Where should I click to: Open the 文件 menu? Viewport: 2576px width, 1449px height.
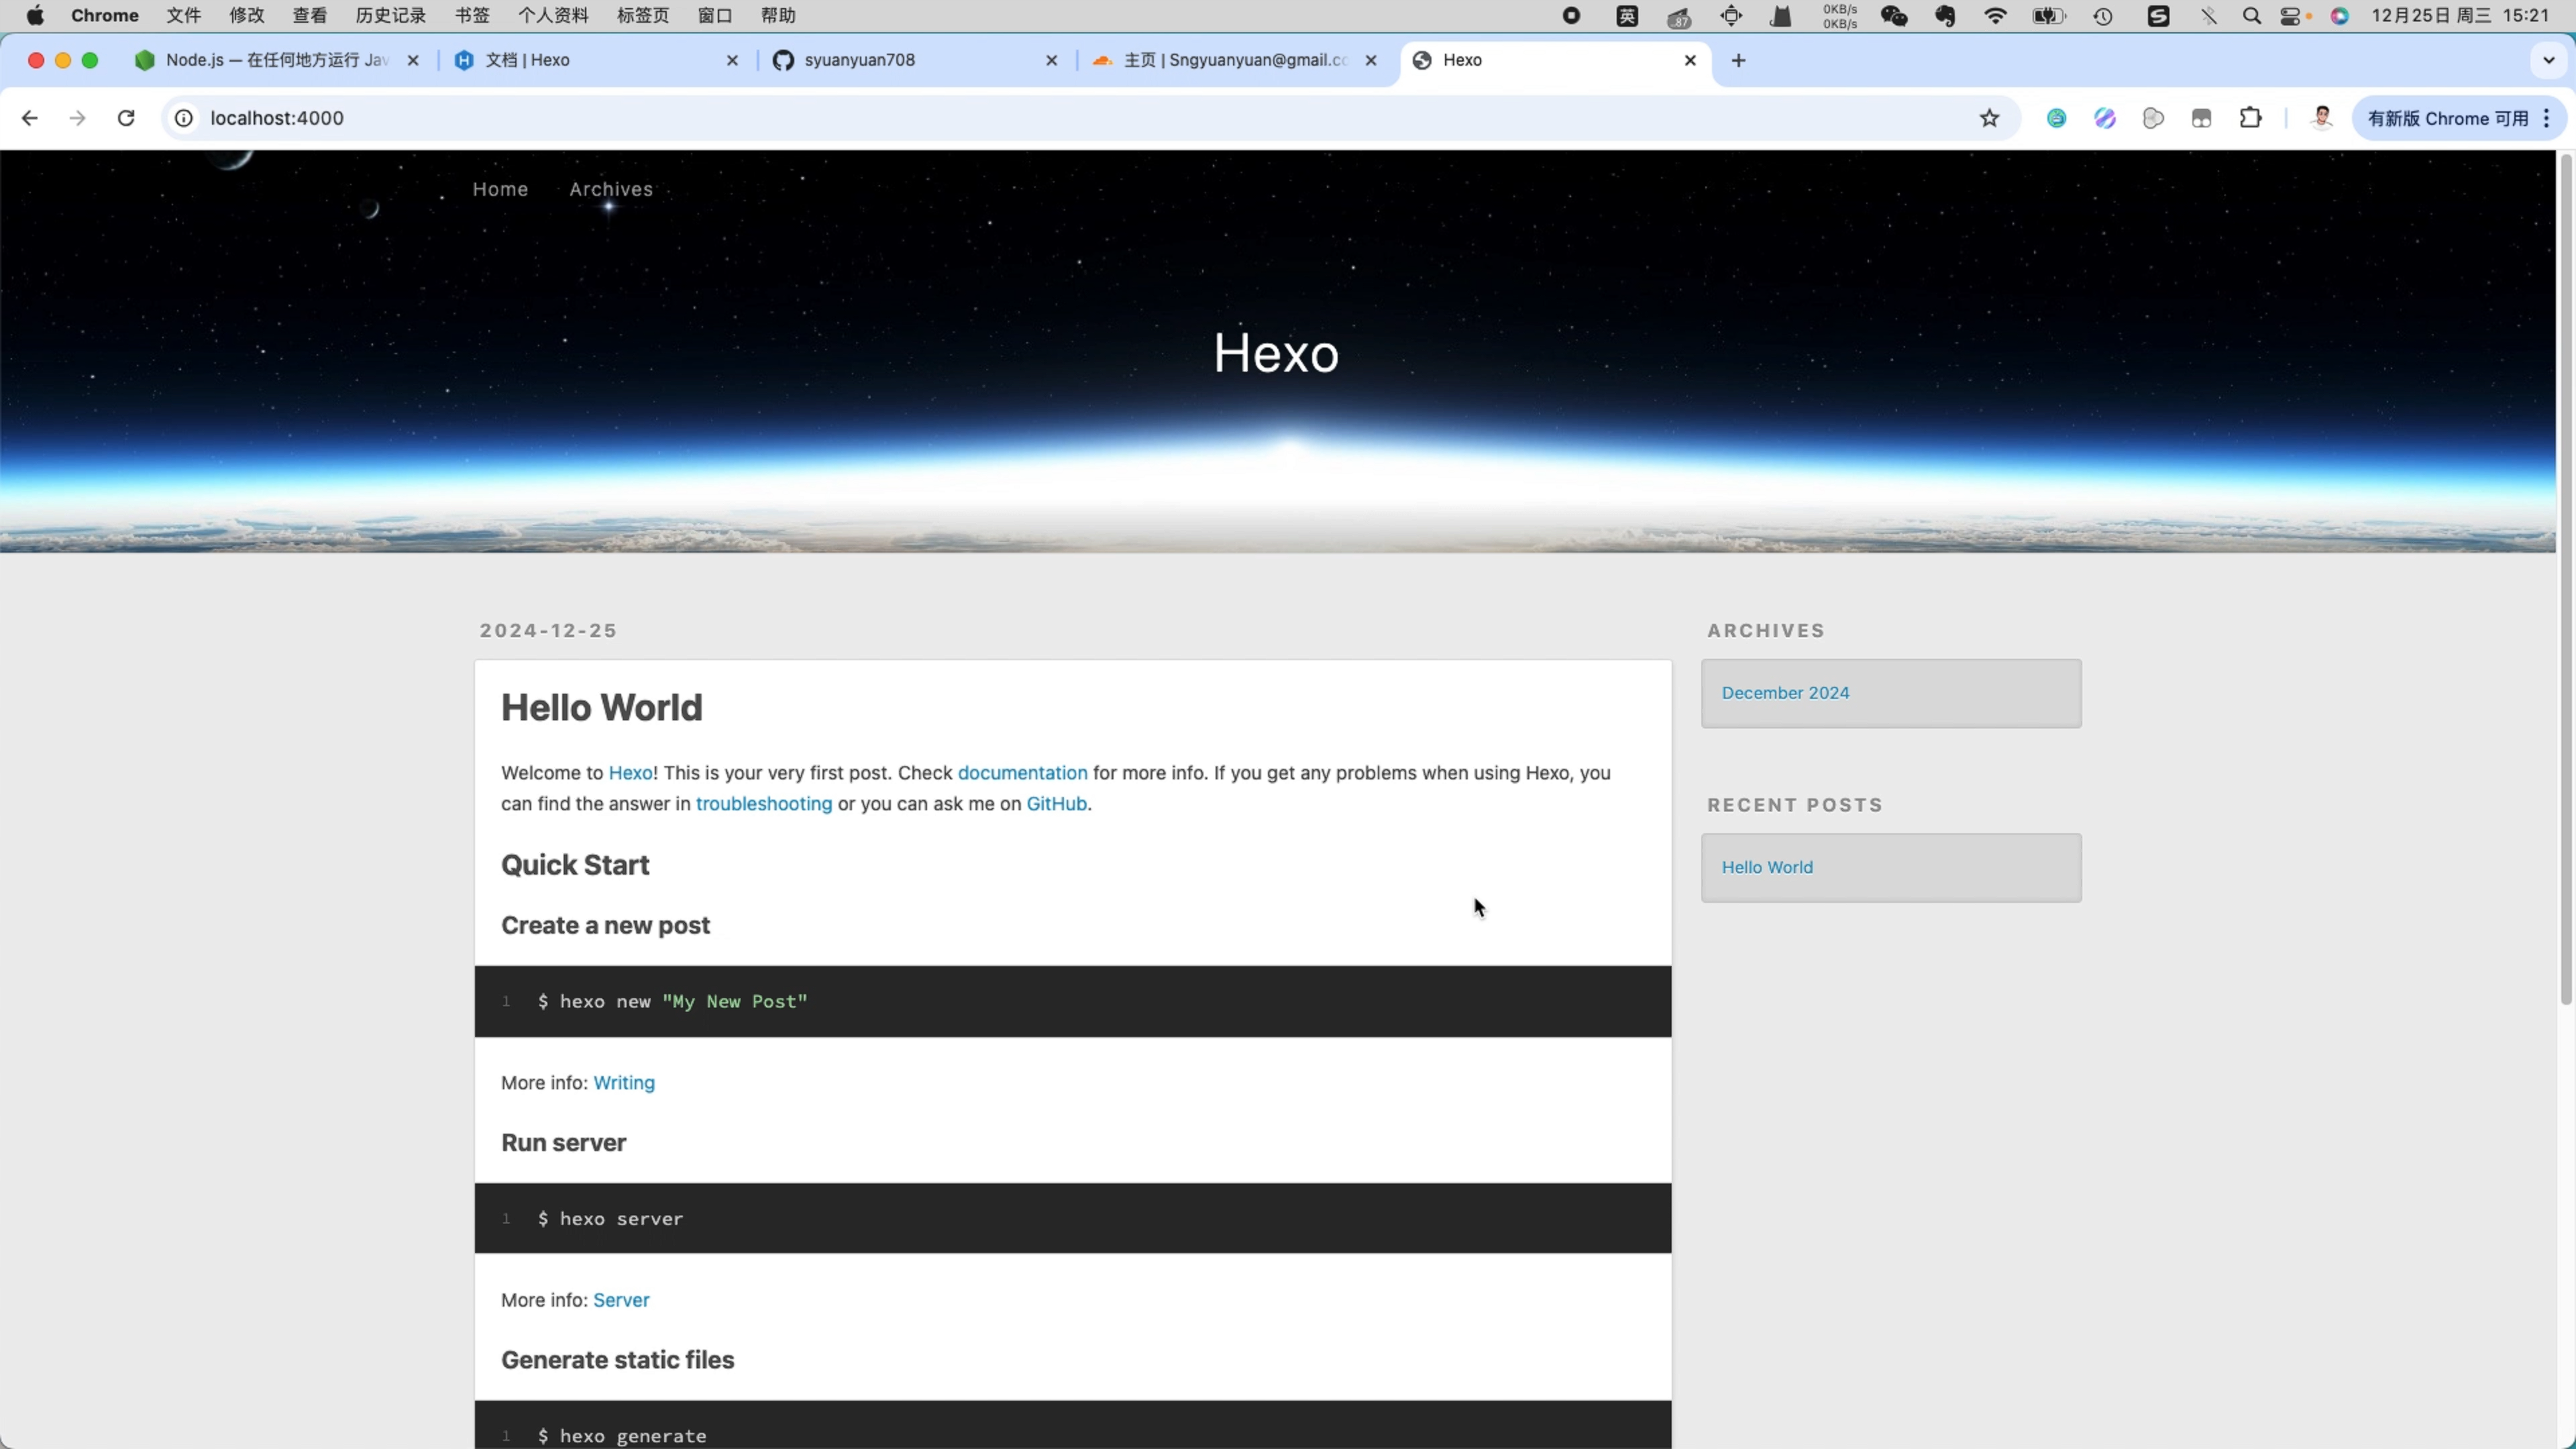click(x=183, y=15)
